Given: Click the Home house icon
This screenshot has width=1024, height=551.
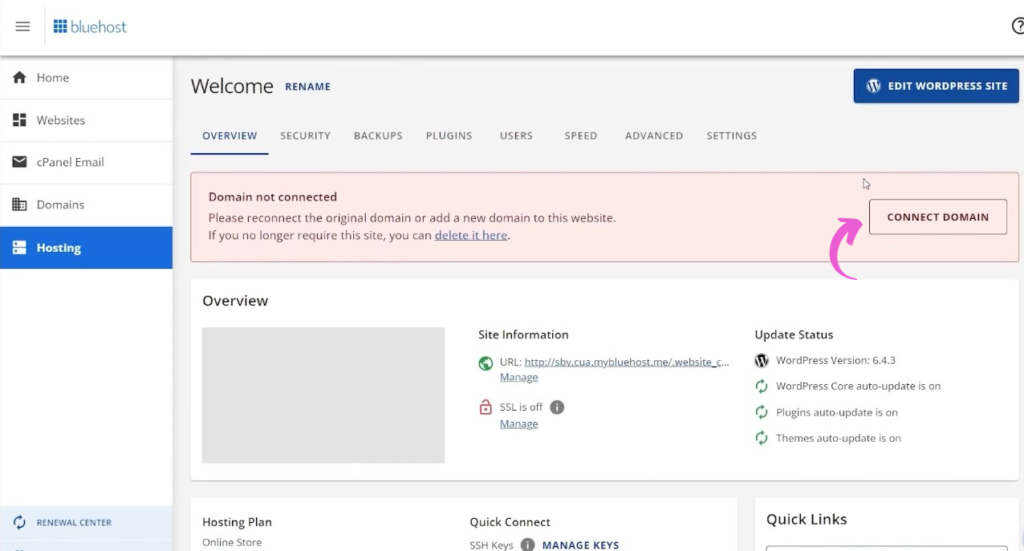Looking at the screenshot, I should [x=20, y=78].
